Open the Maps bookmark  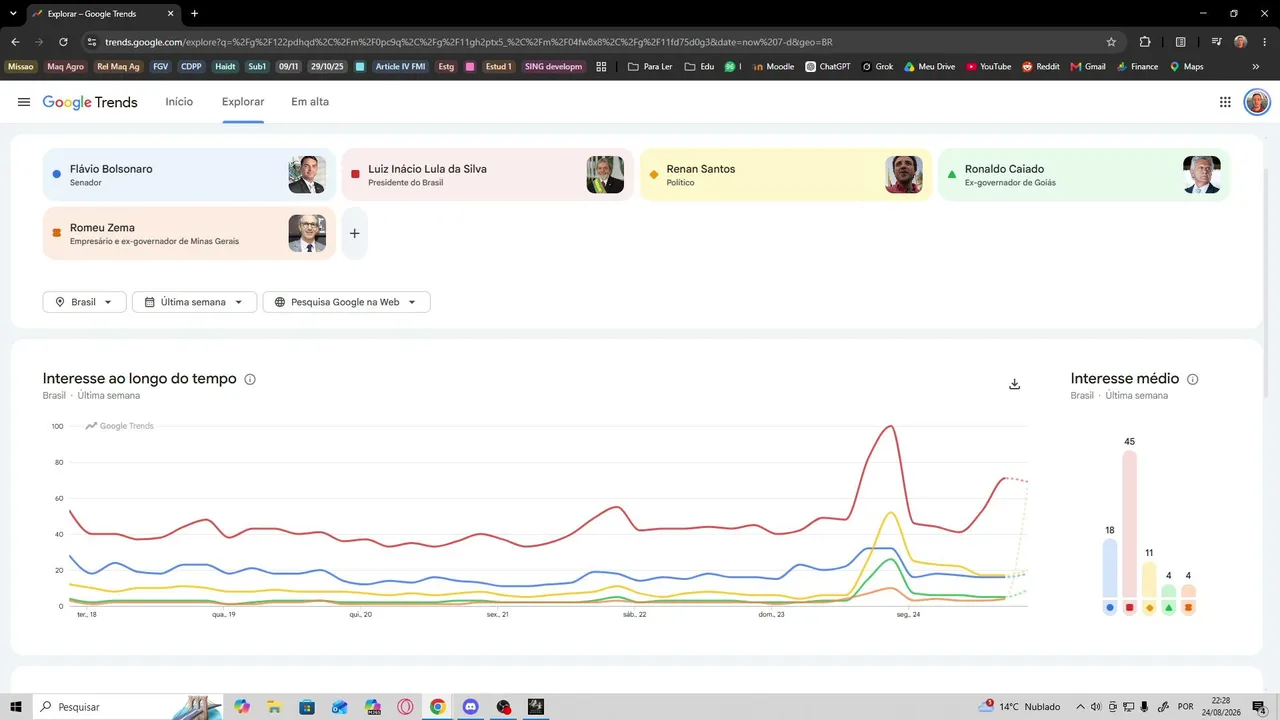pos(1186,67)
